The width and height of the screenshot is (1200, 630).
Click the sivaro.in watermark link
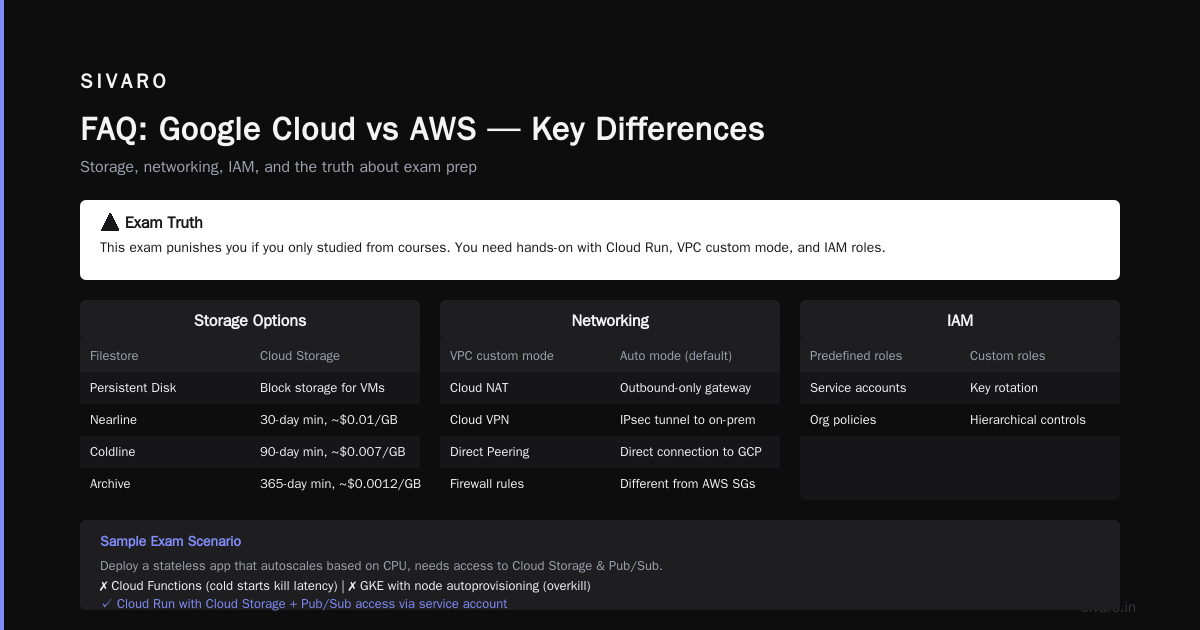[1108, 607]
